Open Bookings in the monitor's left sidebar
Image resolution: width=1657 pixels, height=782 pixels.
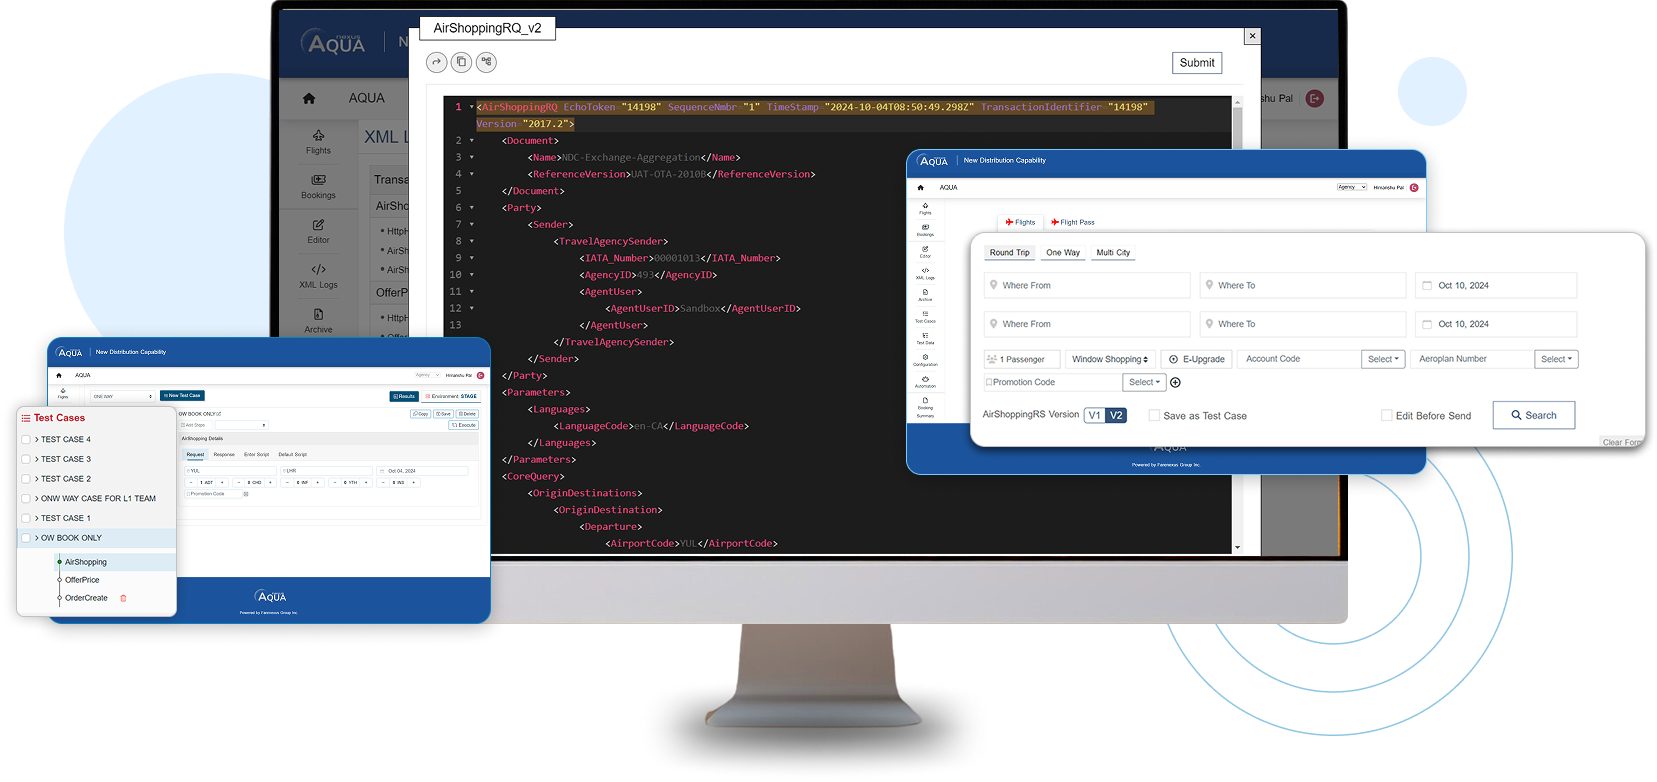(x=318, y=187)
